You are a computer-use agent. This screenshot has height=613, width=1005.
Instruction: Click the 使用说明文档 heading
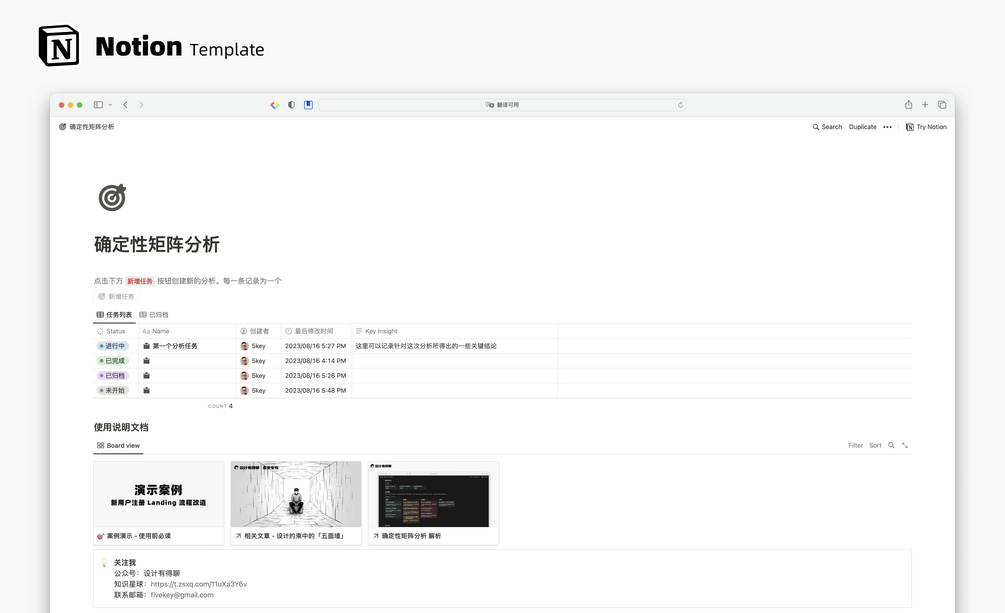tap(121, 427)
